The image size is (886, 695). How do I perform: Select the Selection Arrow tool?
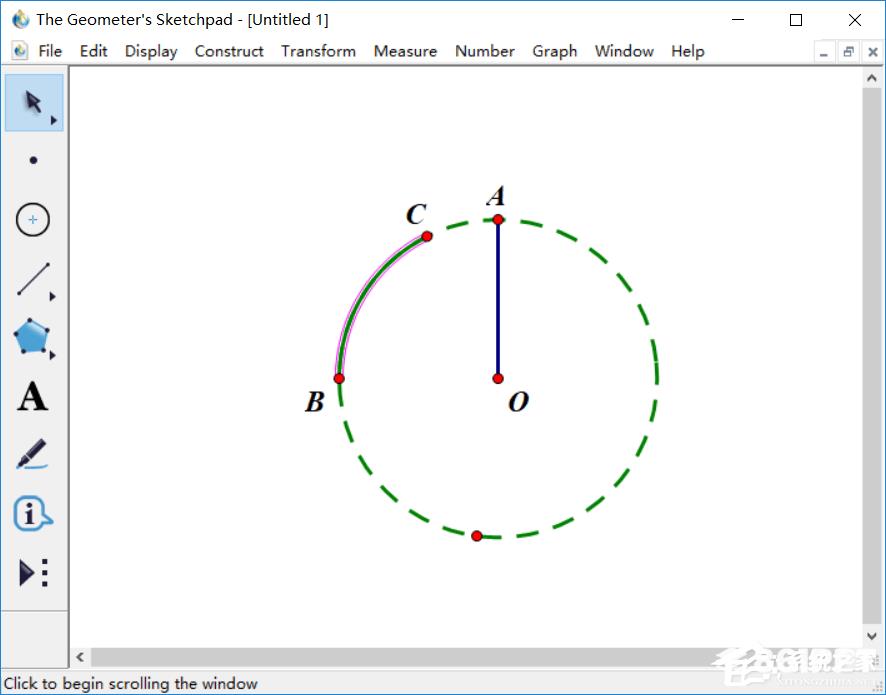pyautogui.click(x=33, y=102)
